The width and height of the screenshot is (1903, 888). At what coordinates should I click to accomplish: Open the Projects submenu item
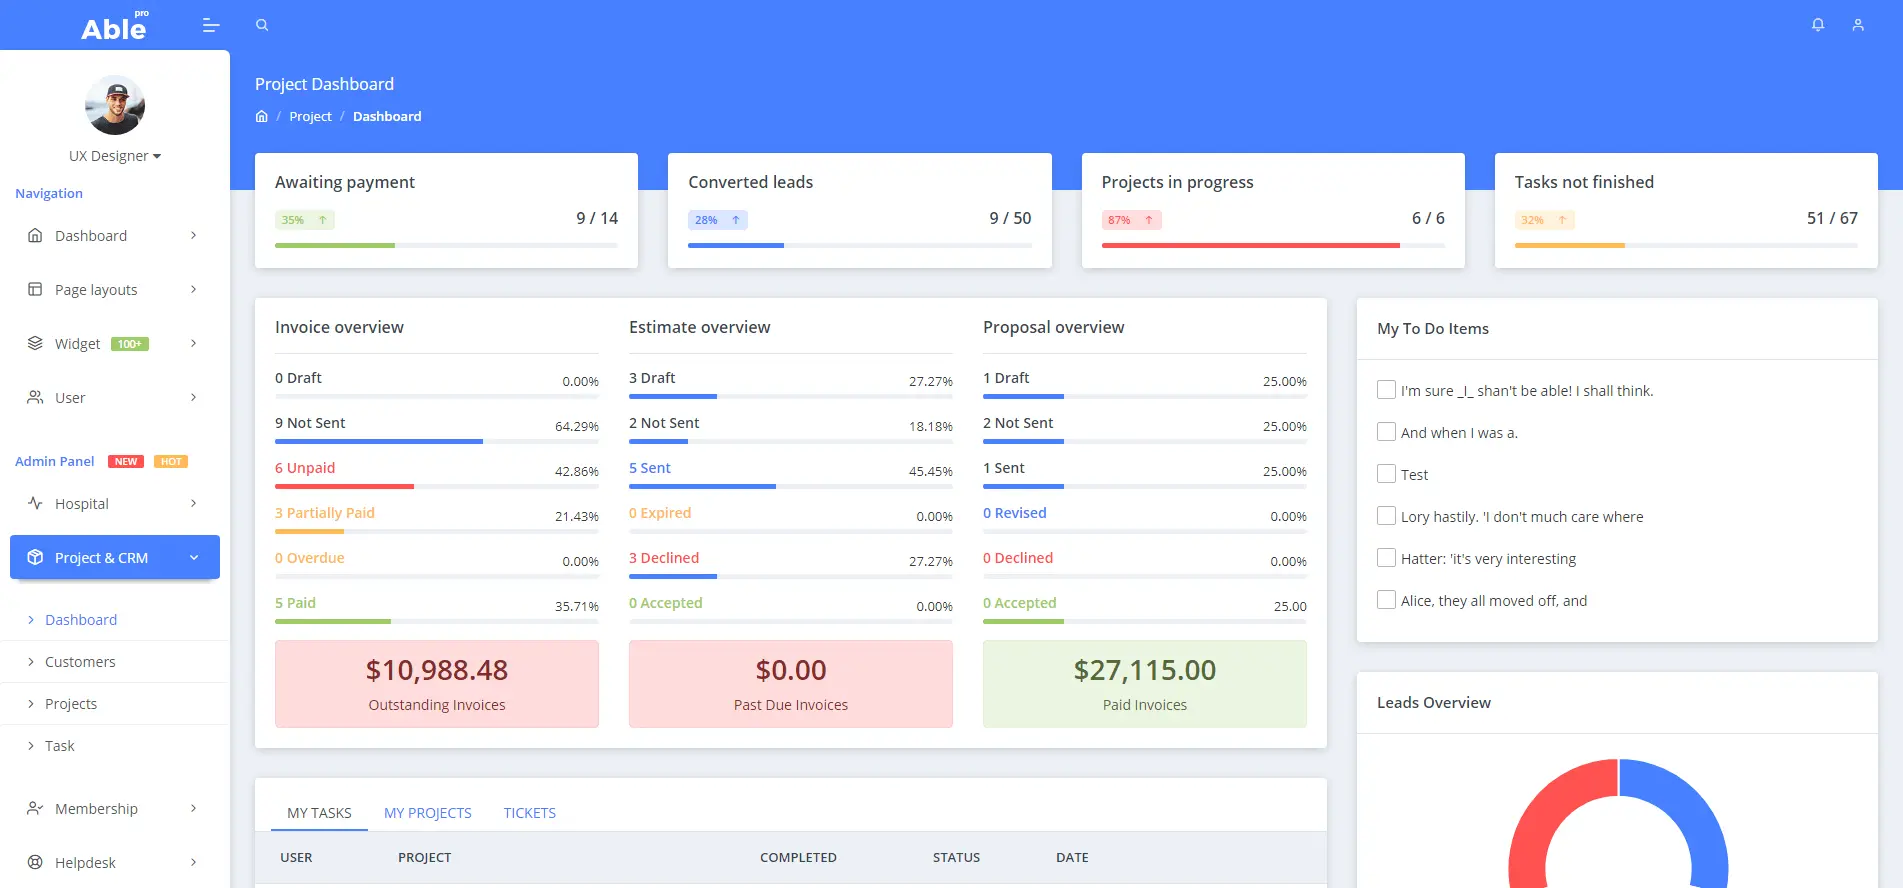tap(71, 704)
